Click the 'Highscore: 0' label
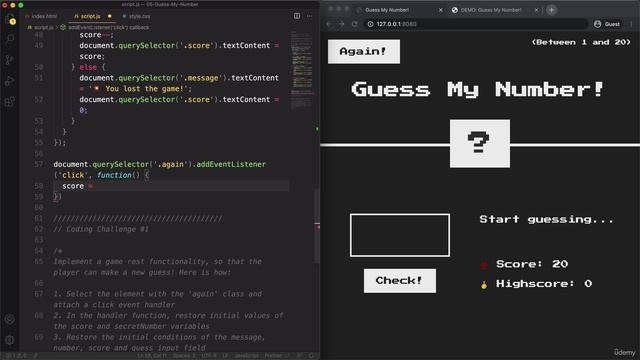 (x=544, y=284)
